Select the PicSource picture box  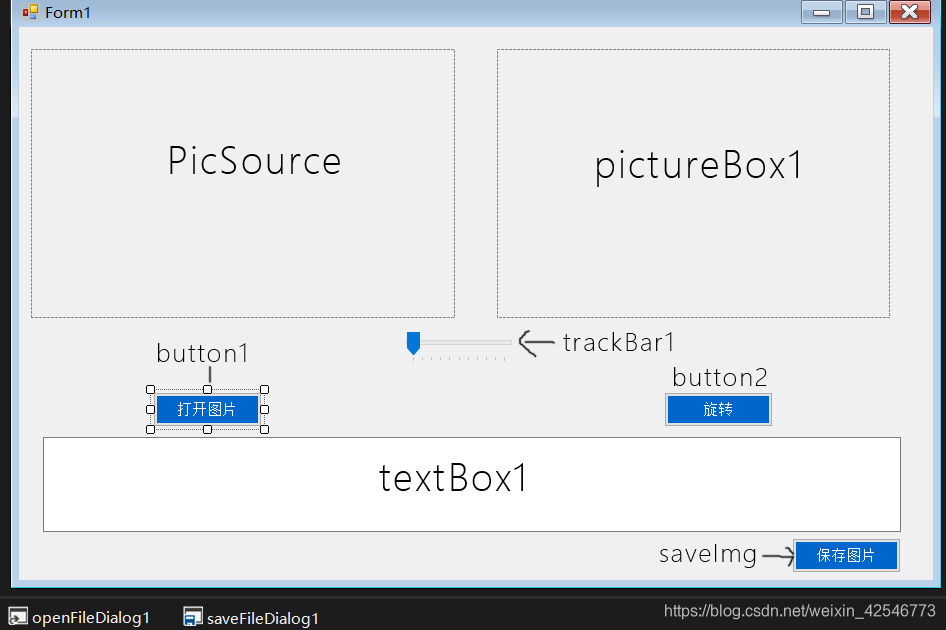[x=243, y=183]
